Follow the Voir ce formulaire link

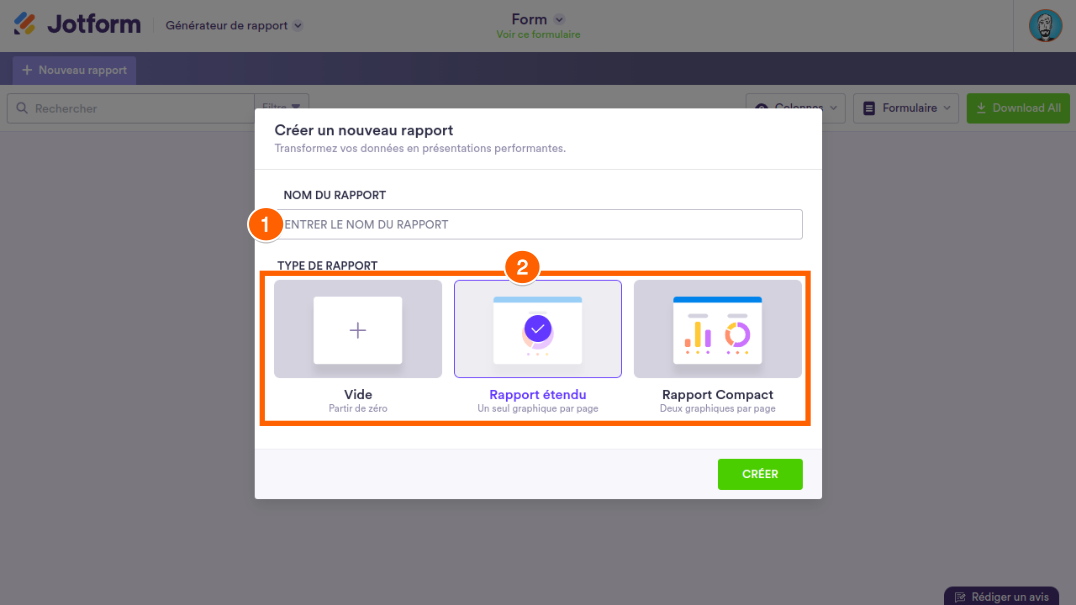(x=538, y=35)
